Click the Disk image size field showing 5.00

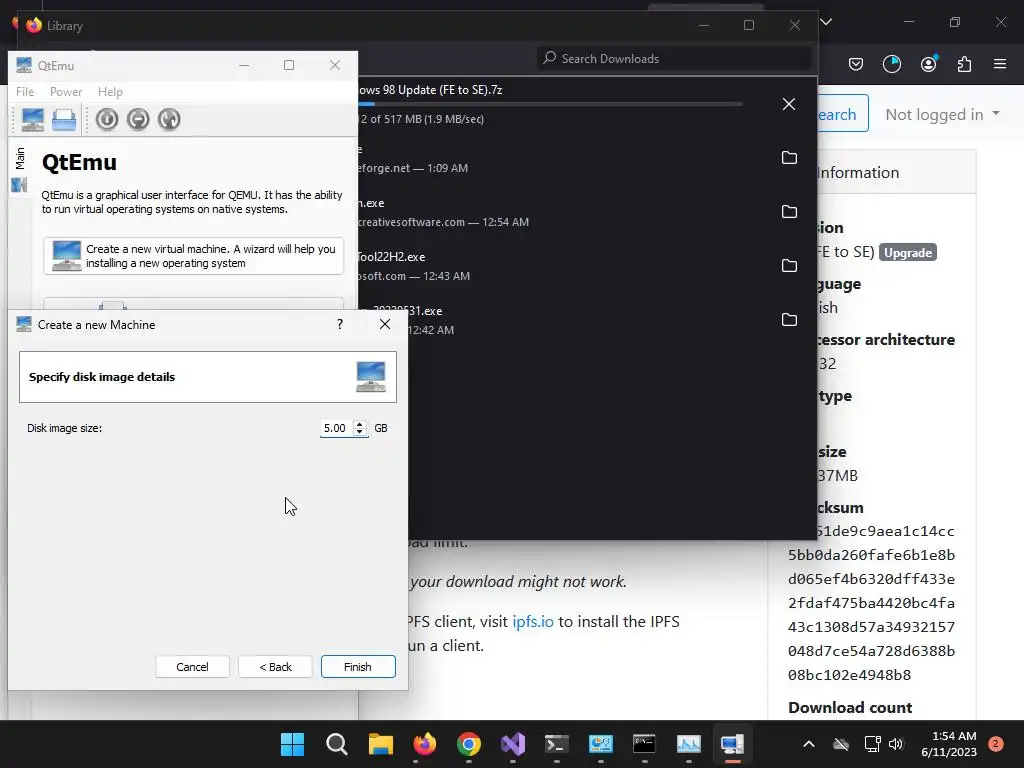(x=336, y=428)
